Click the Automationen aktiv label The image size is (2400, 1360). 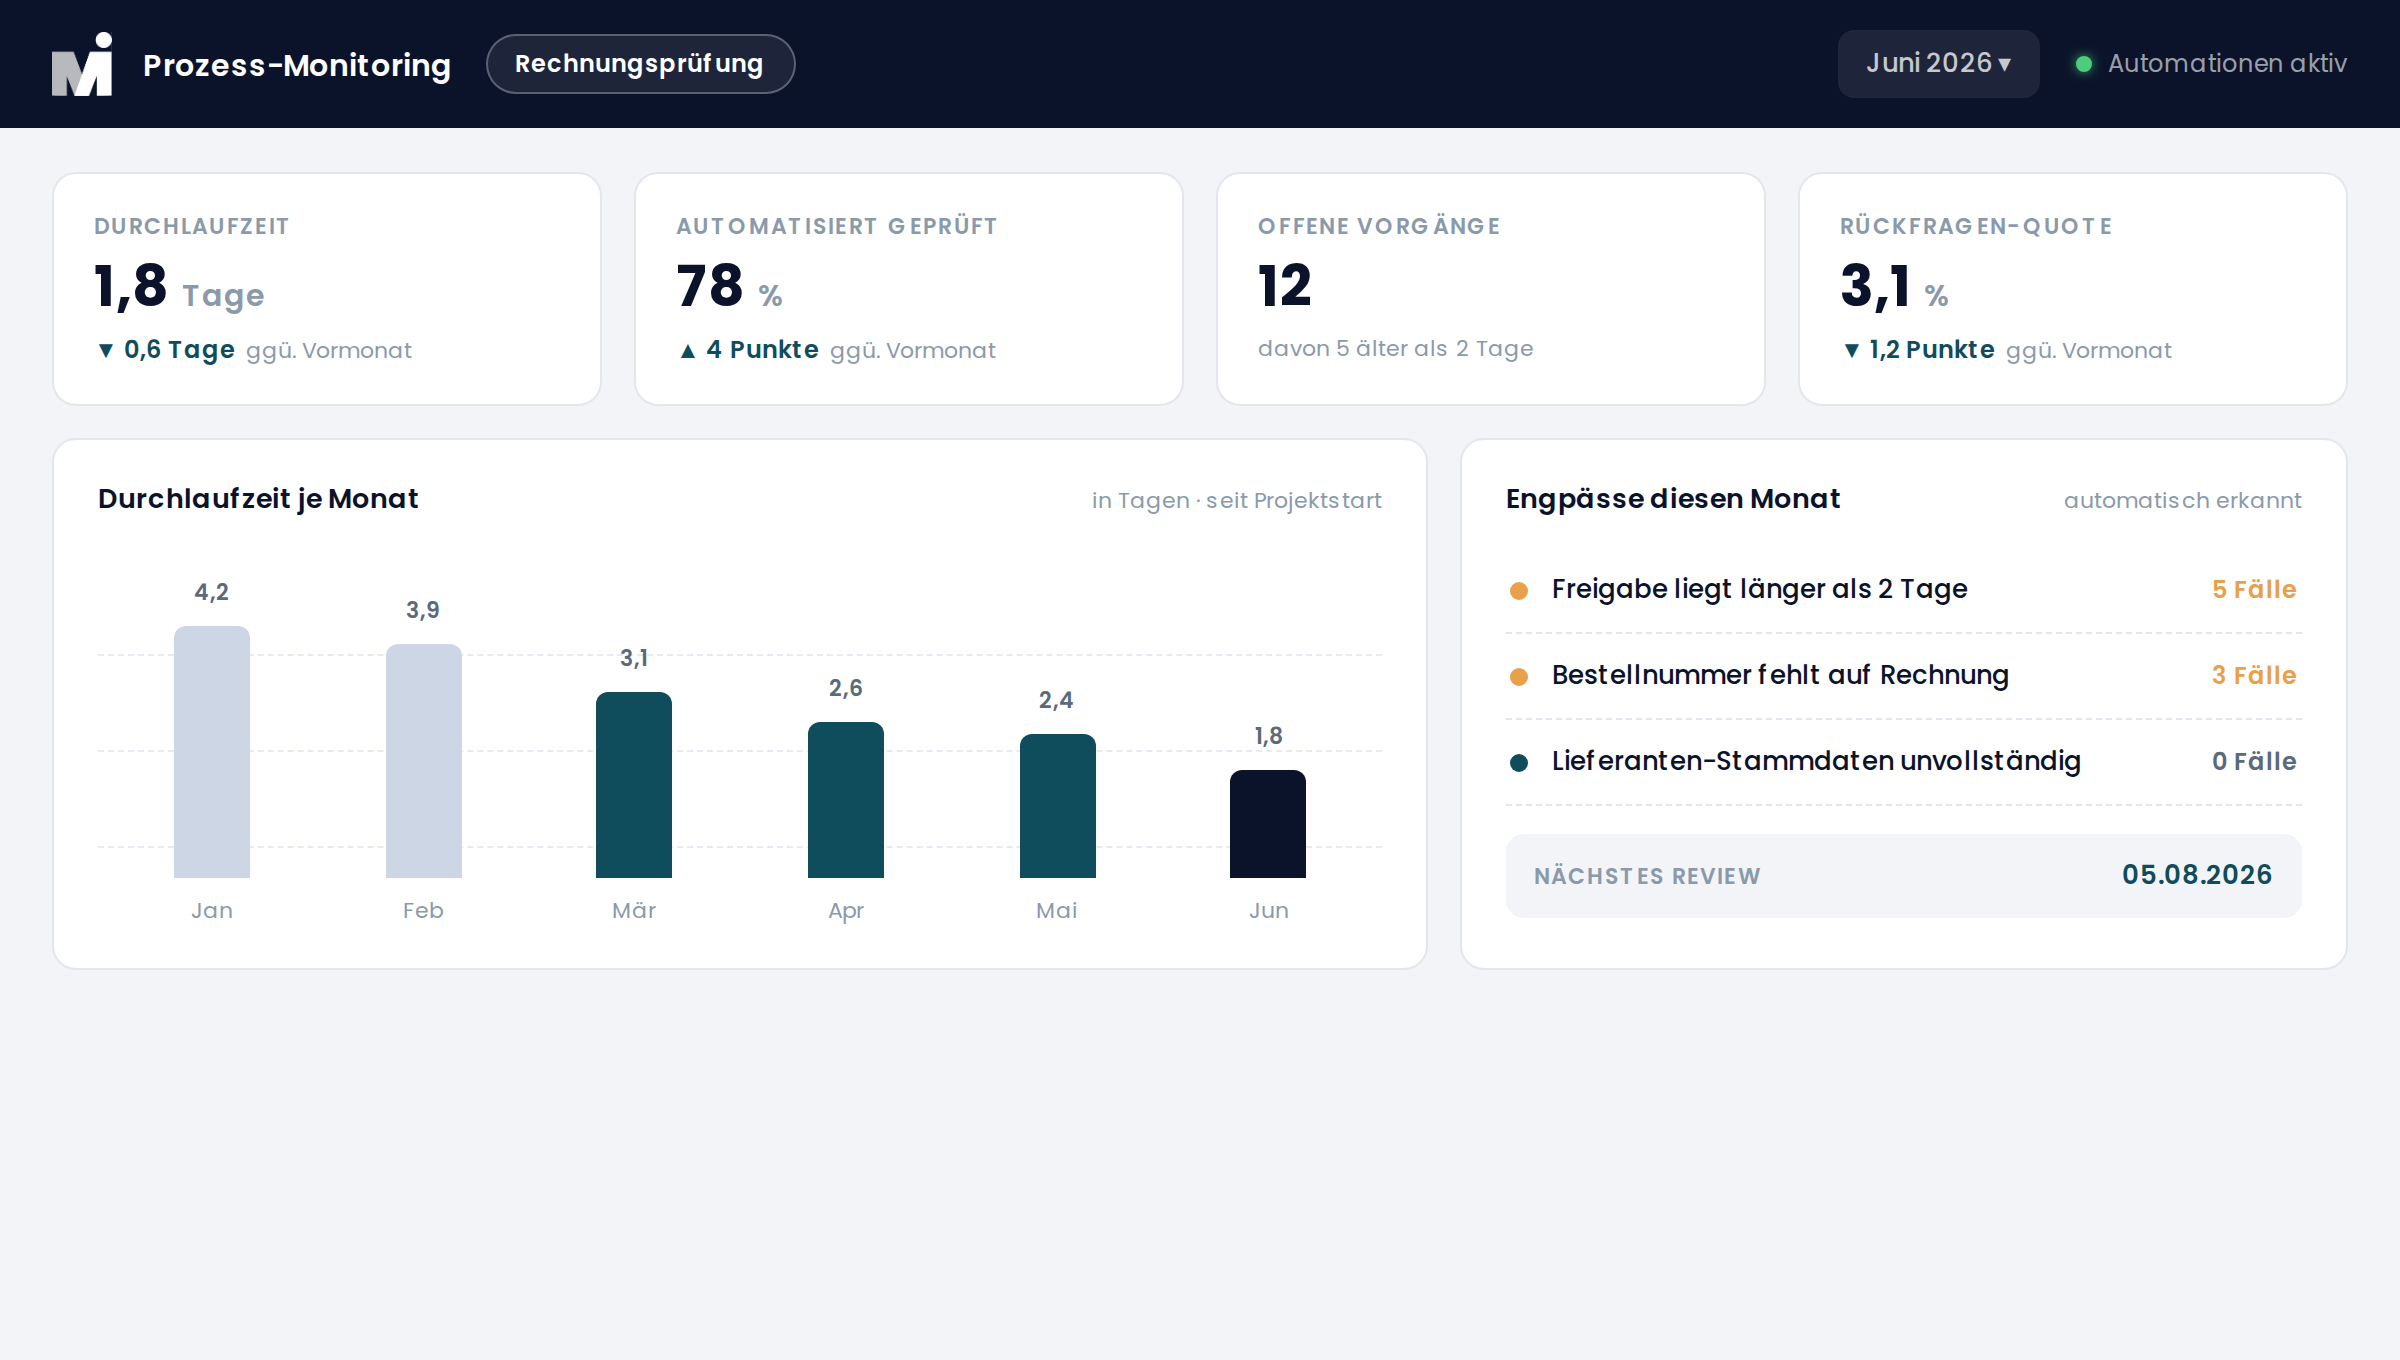[x=2227, y=64]
